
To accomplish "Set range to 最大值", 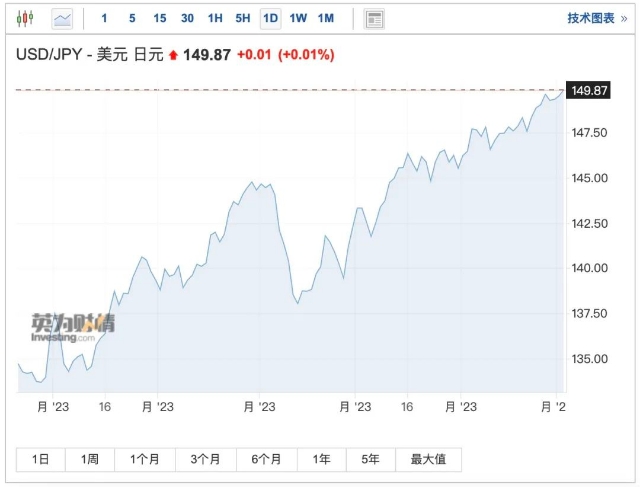I will point(429,460).
